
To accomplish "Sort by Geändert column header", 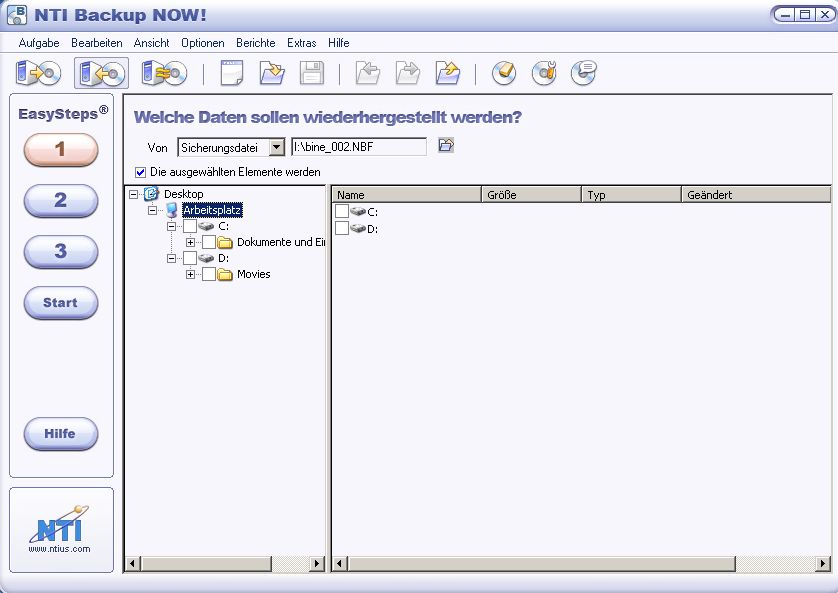I will tap(756, 194).
